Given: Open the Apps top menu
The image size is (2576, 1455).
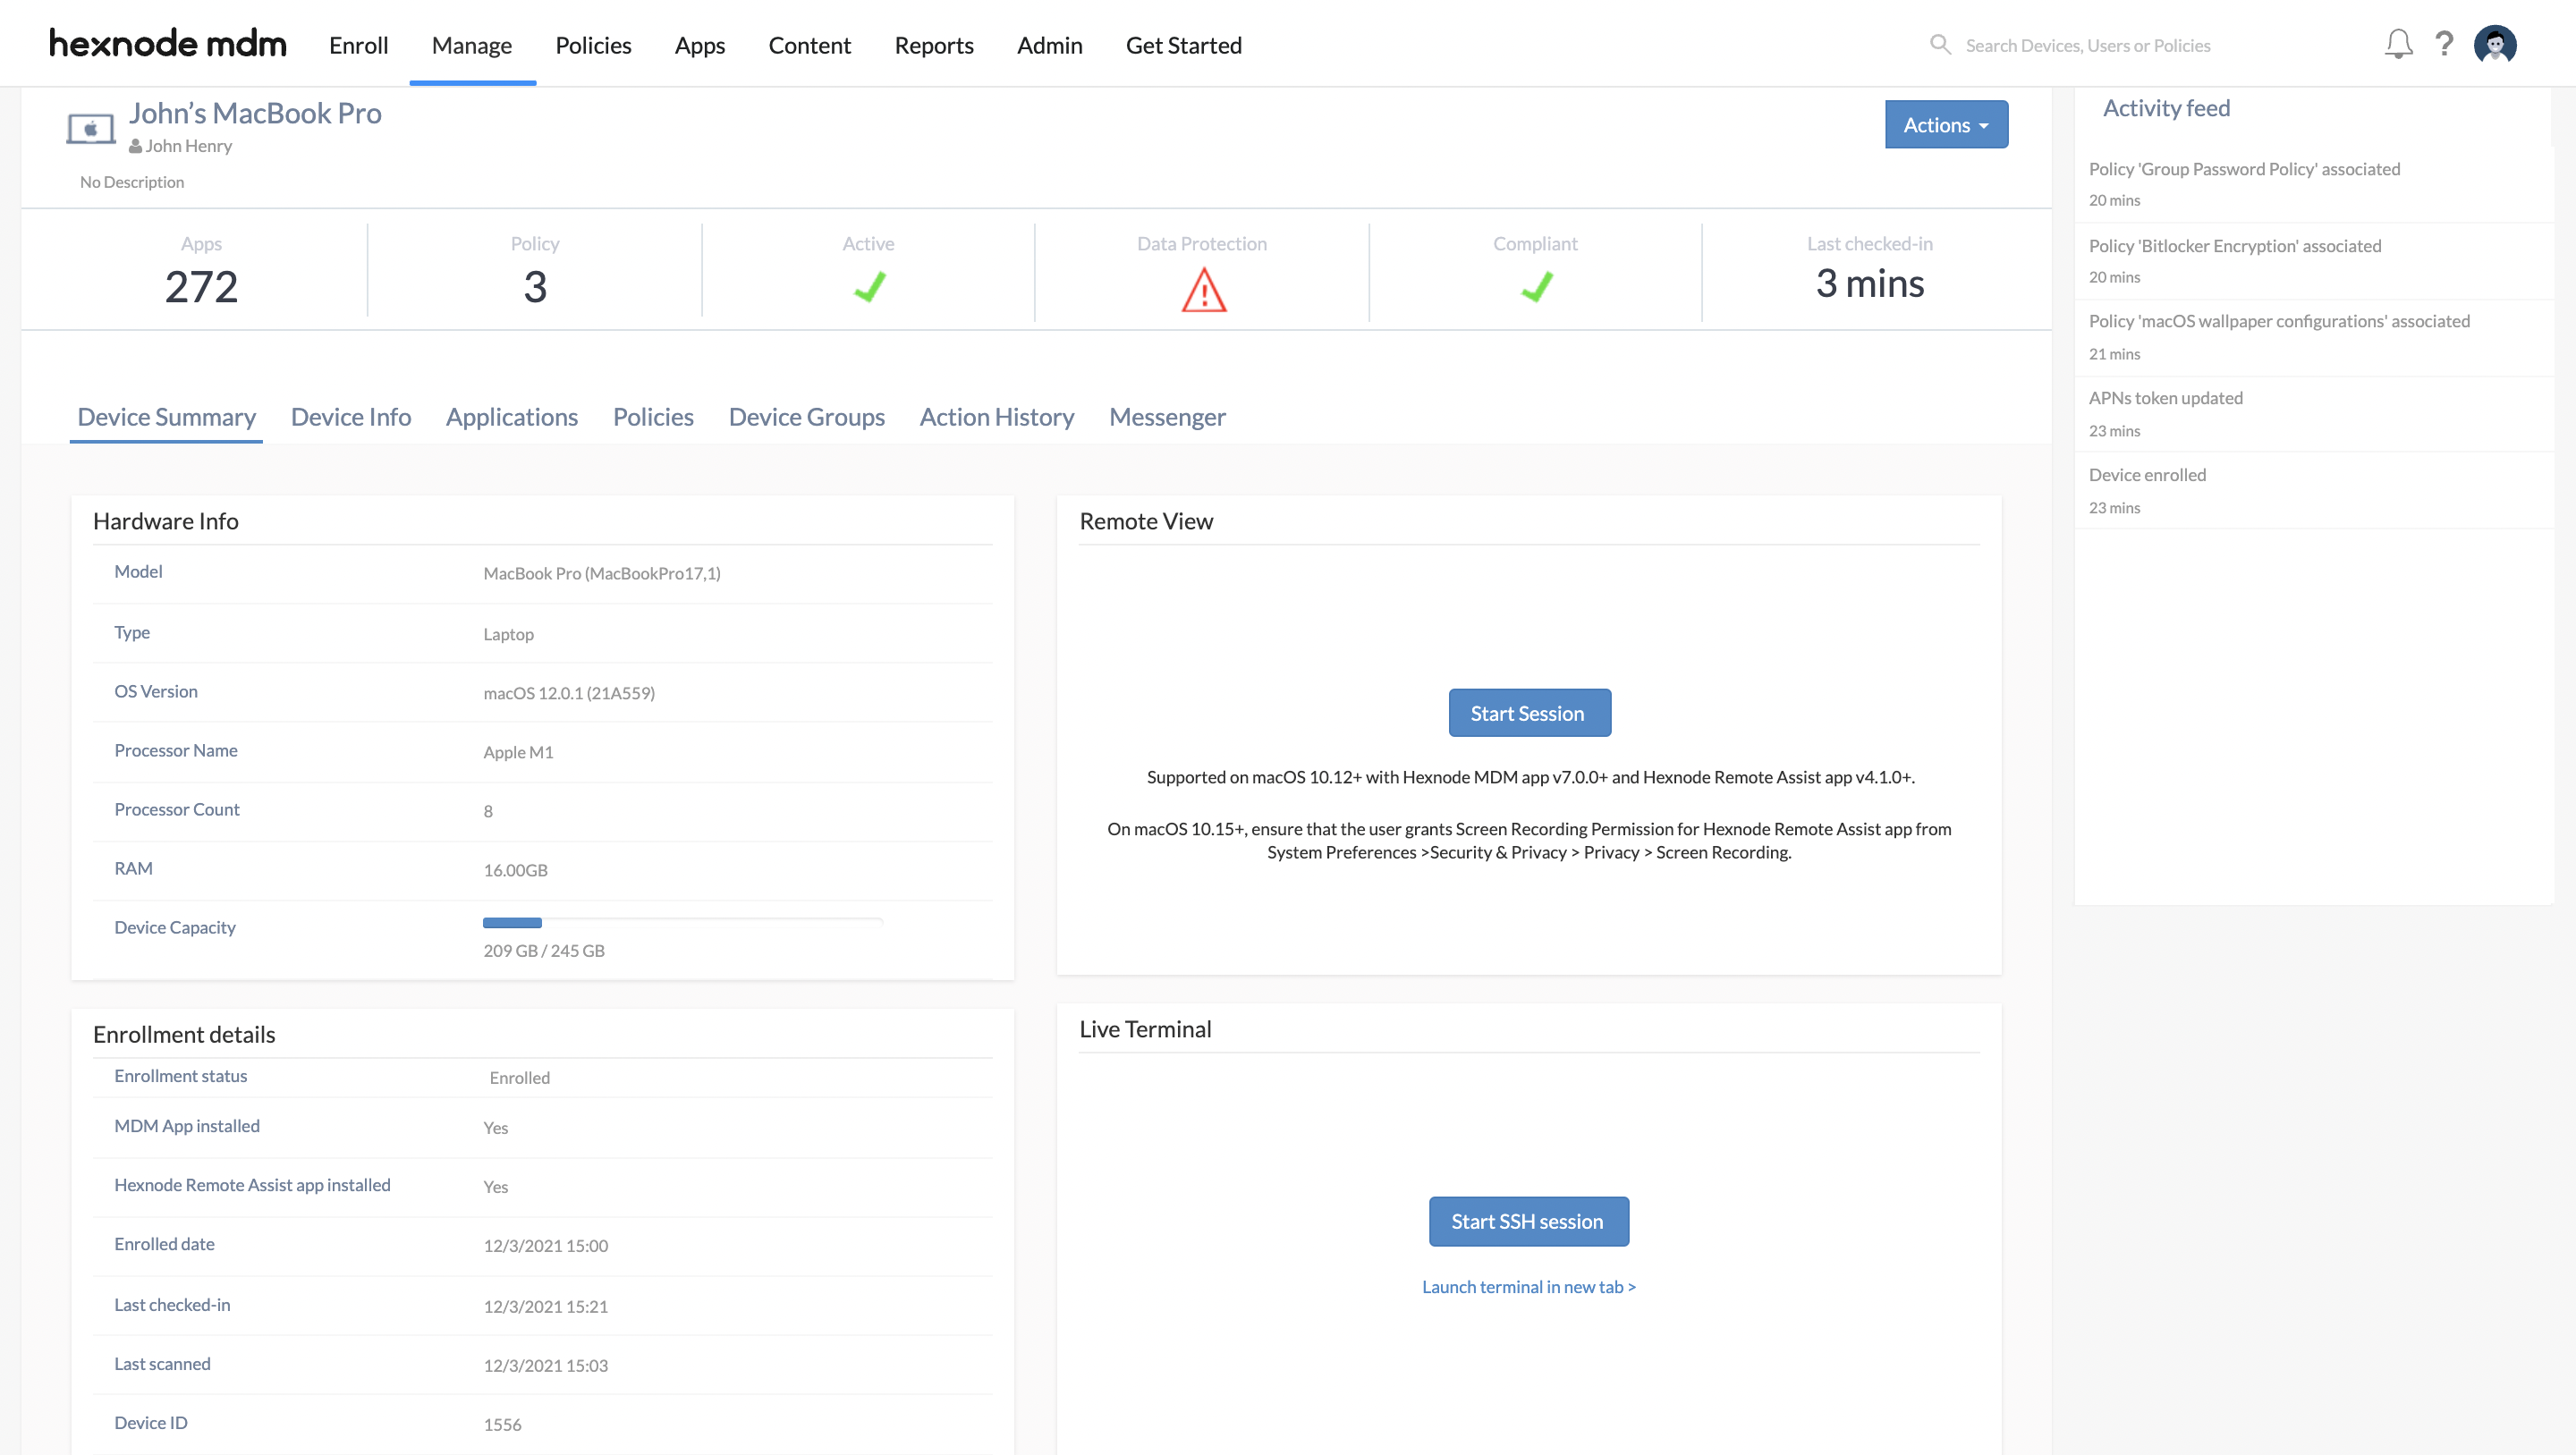Looking at the screenshot, I should 699,45.
